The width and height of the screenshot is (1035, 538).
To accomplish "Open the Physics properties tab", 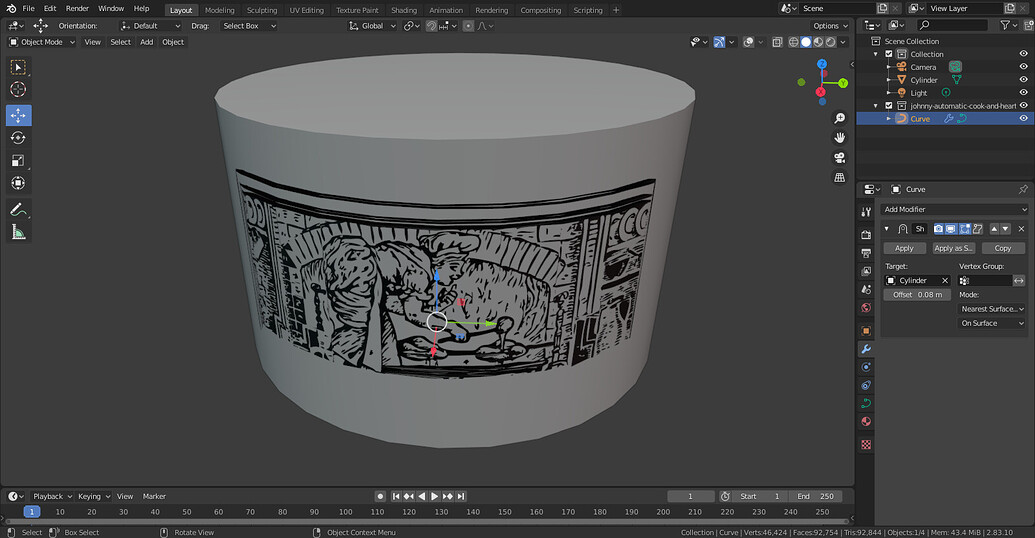I will (x=866, y=367).
